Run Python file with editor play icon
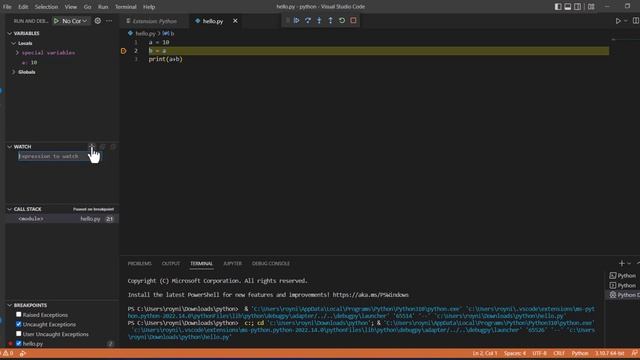640x360 pixels. point(618,21)
